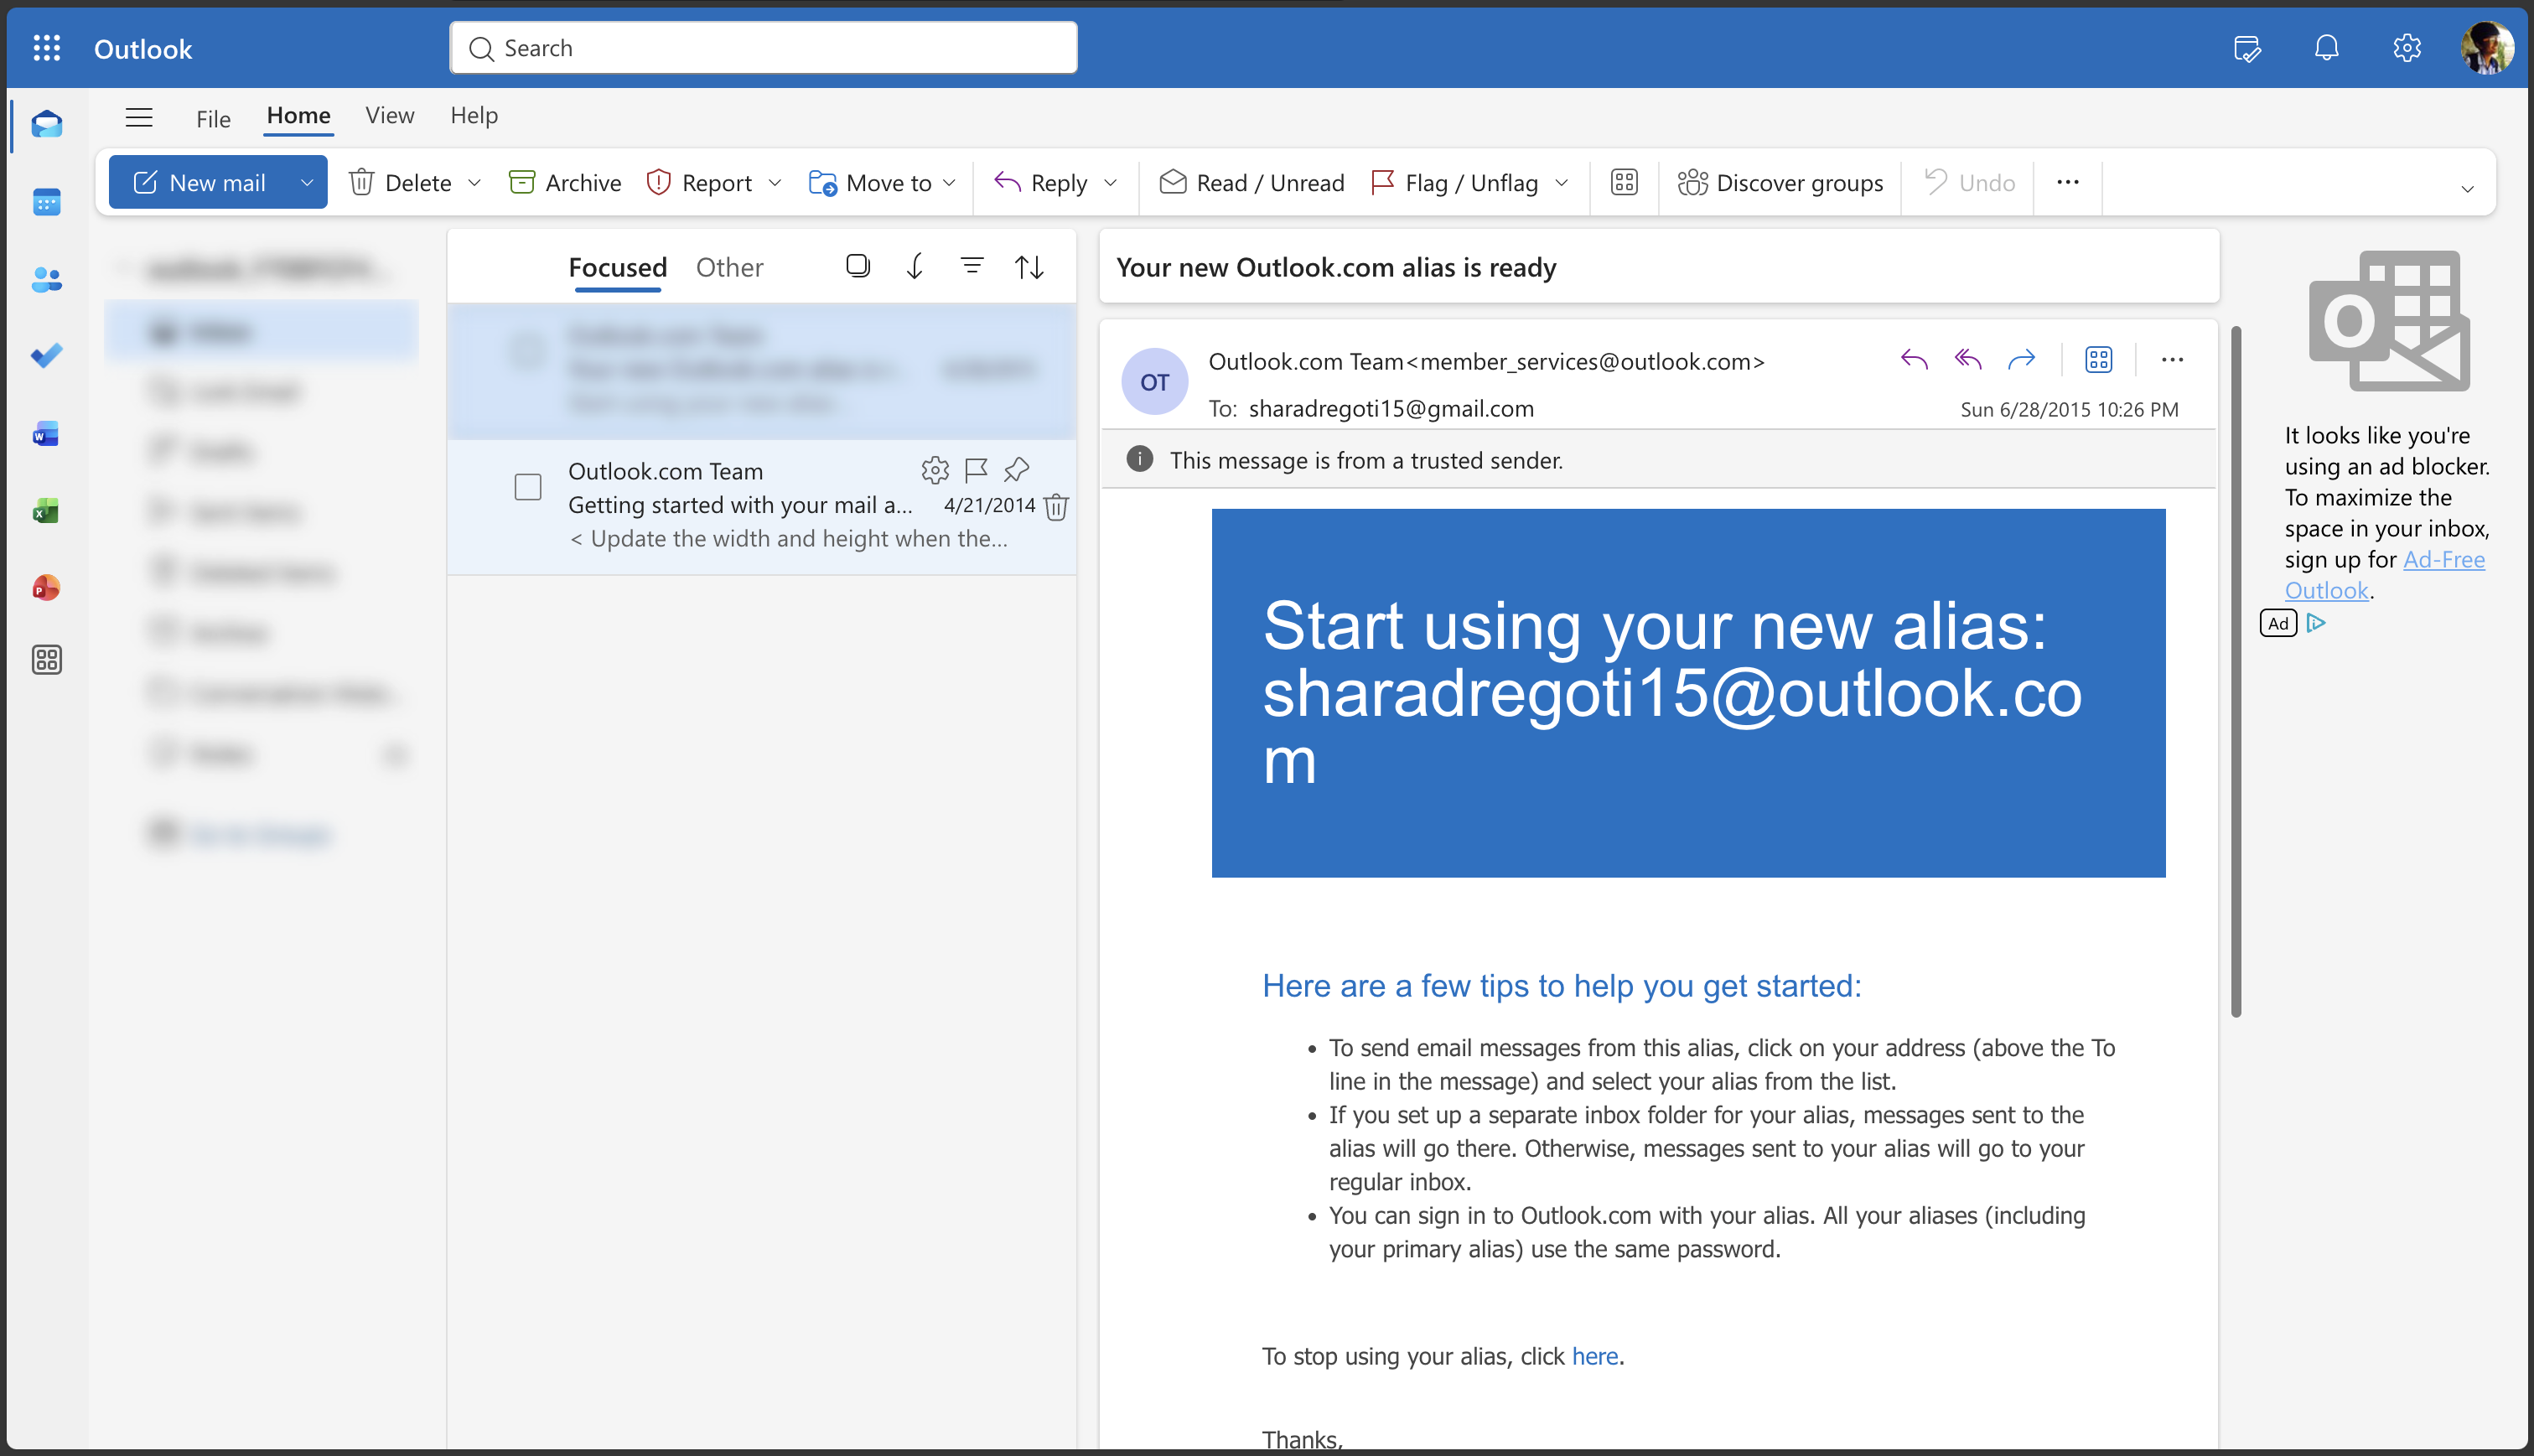
Task: Open Apps icon in reading pane
Action: pyautogui.click(x=2099, y=359)
